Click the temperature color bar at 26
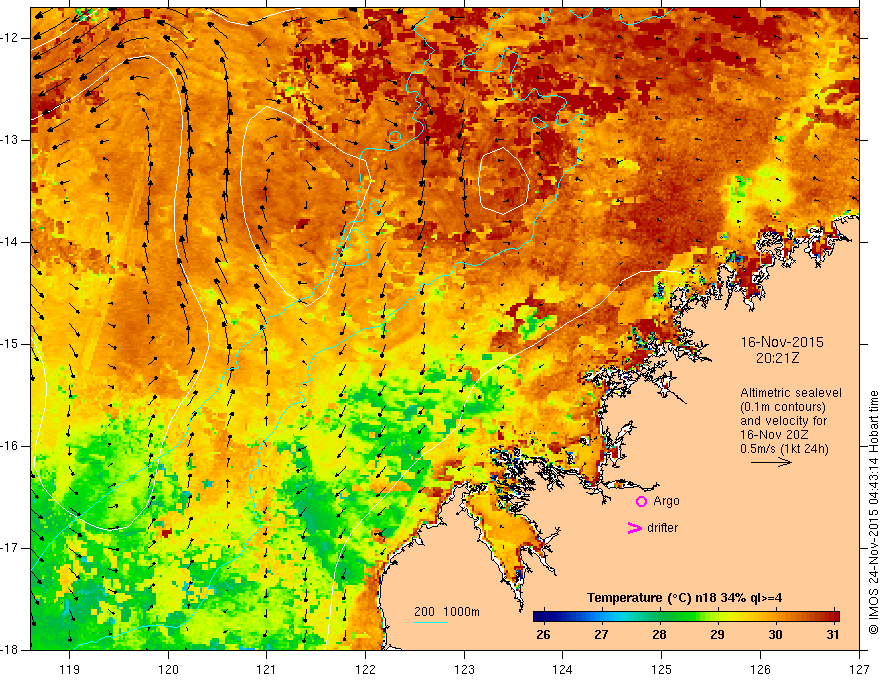 click(x=543, y=617)
